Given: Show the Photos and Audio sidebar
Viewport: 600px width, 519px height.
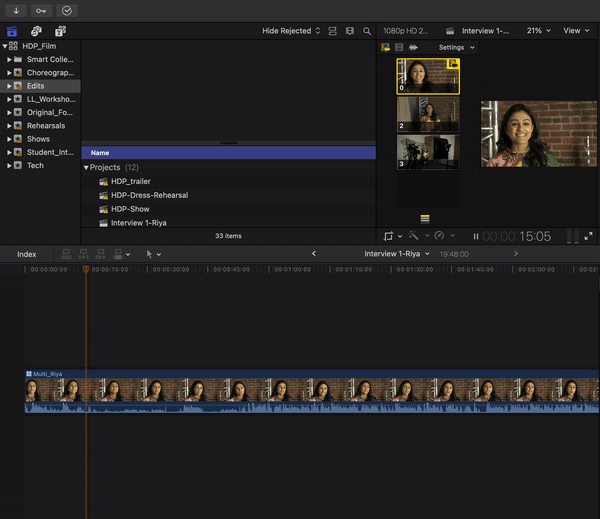Looking at the screenshot, I should (x=35, y=31).
